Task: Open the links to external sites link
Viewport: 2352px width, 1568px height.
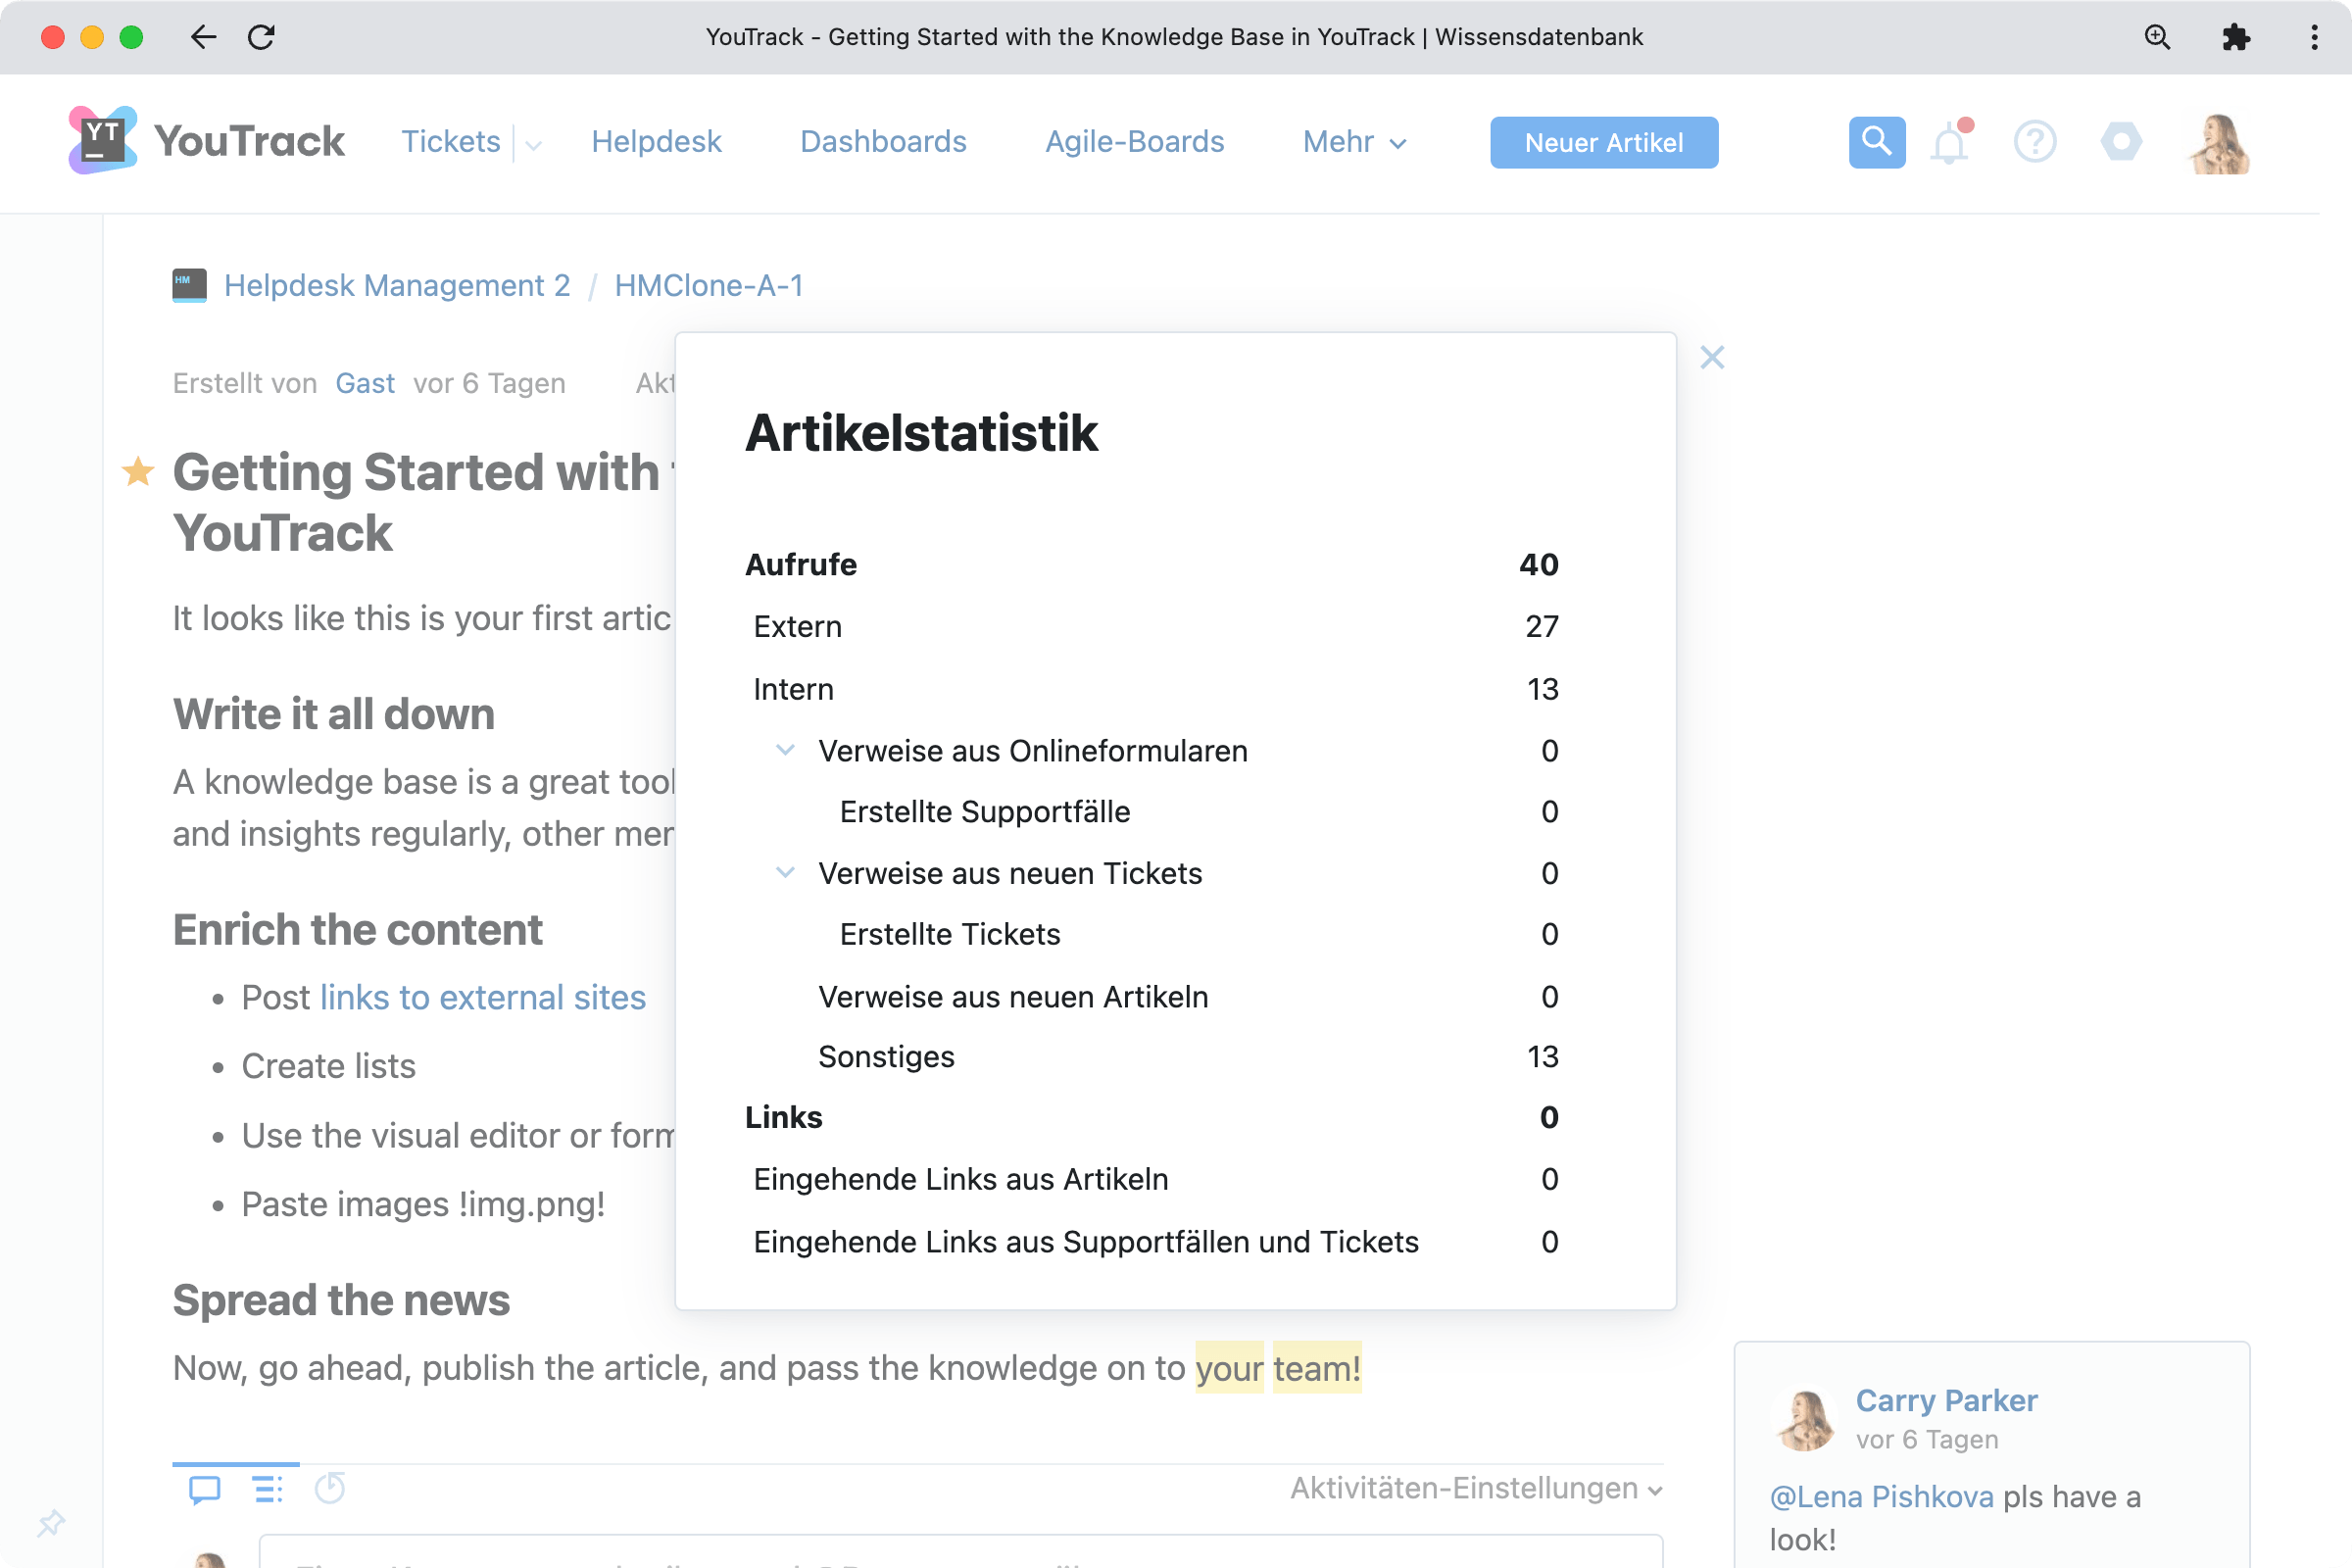Action: tap(483, 997)
